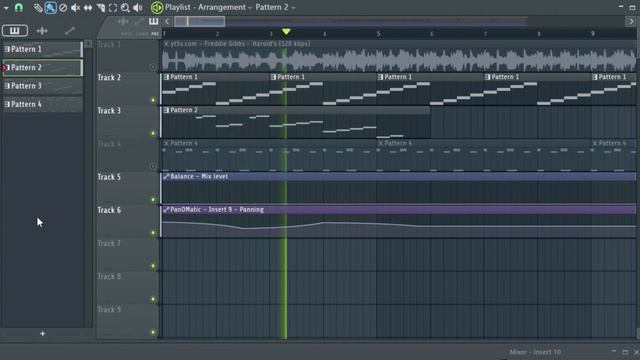Select the Track 7 header label

click(x=109, y=243)
